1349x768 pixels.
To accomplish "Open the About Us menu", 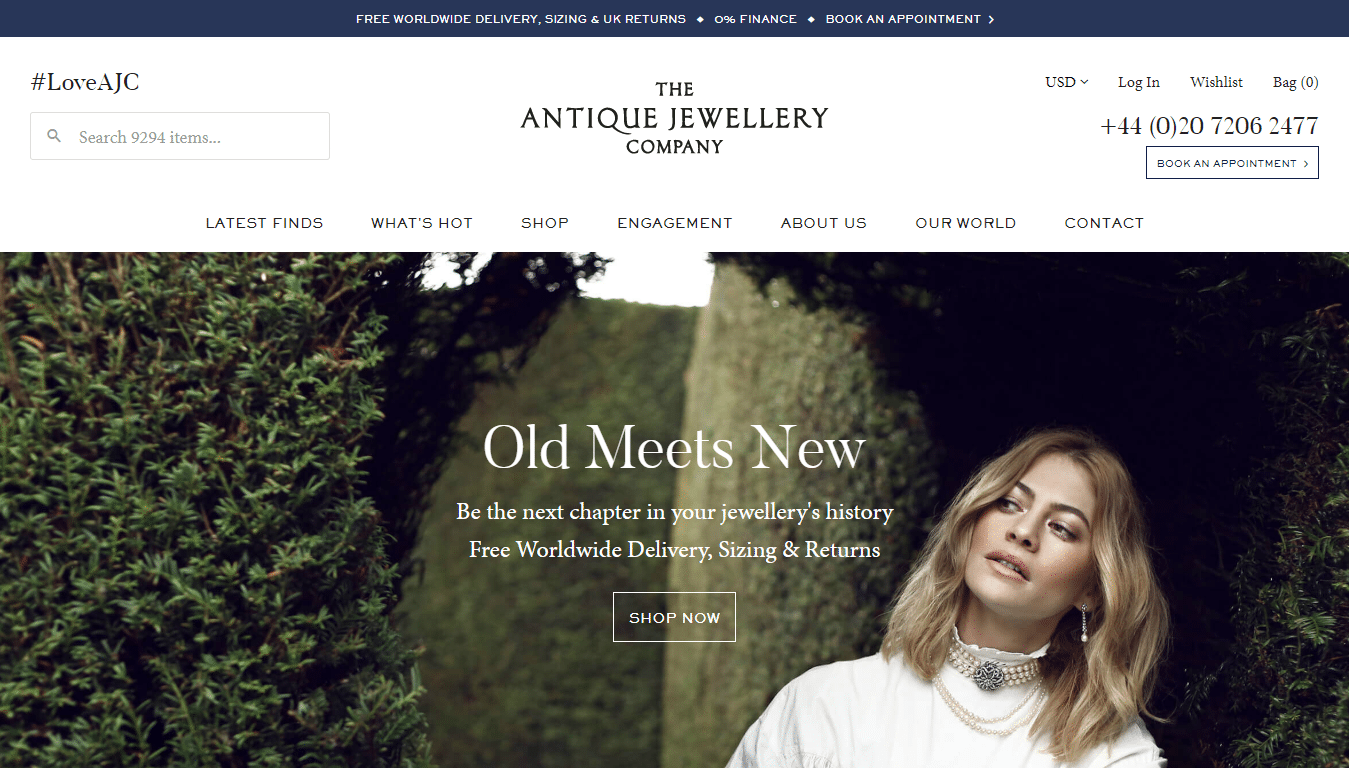I will [824, 223].
